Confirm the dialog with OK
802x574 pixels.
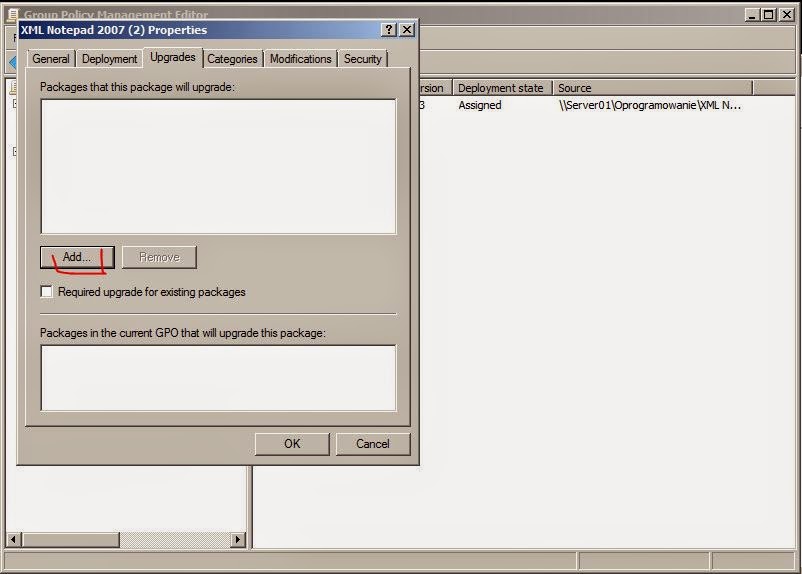coord(292,444)
